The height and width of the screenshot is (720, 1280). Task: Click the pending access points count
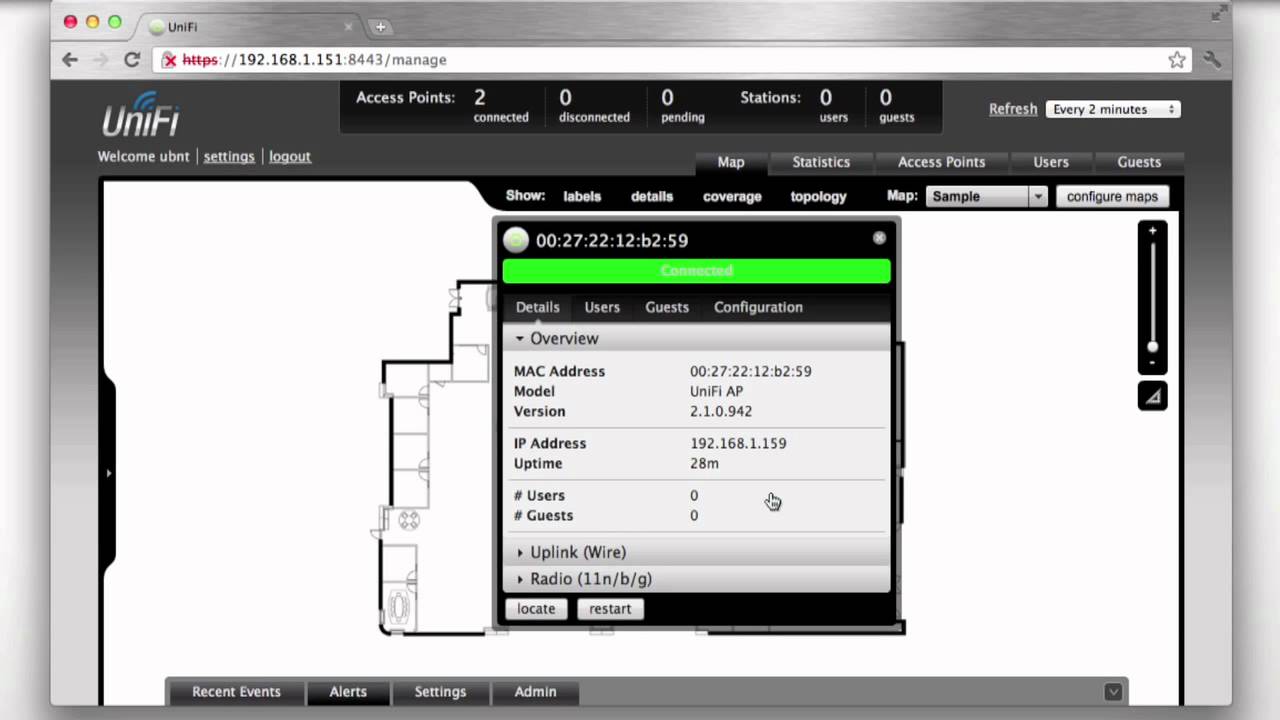pos(667,98)
